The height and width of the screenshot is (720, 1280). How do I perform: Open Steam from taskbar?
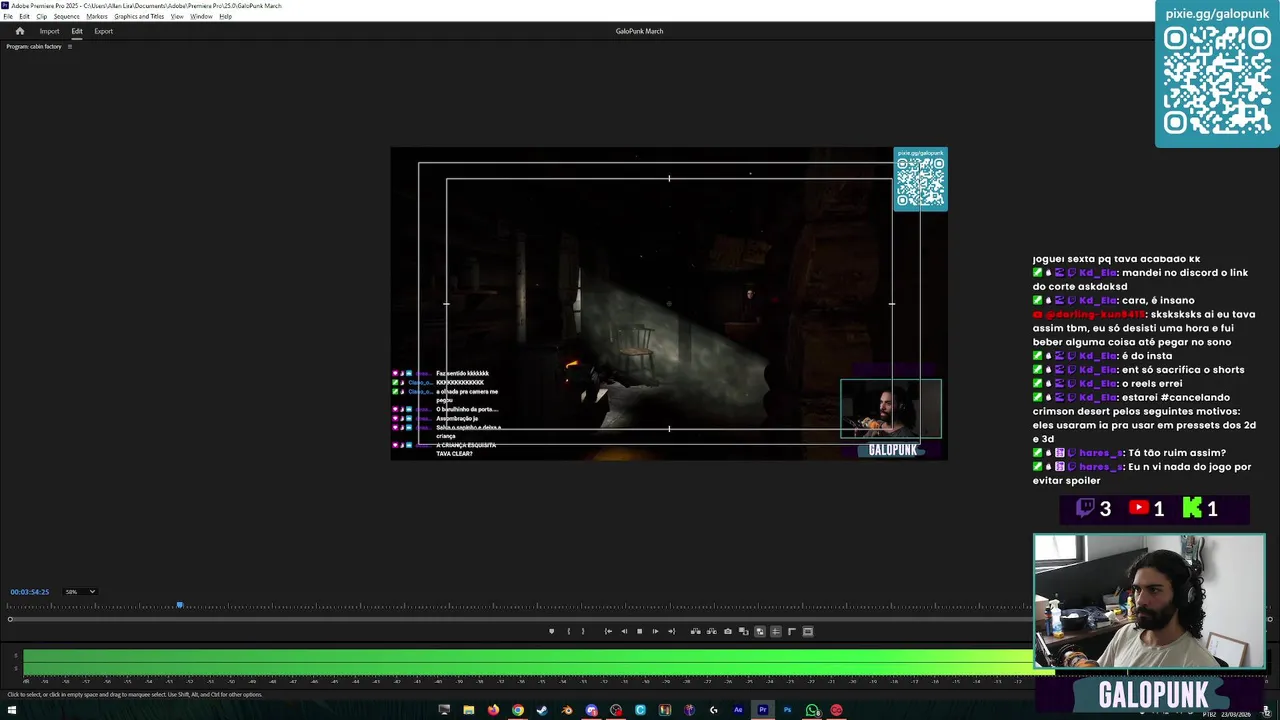(542, 710)
